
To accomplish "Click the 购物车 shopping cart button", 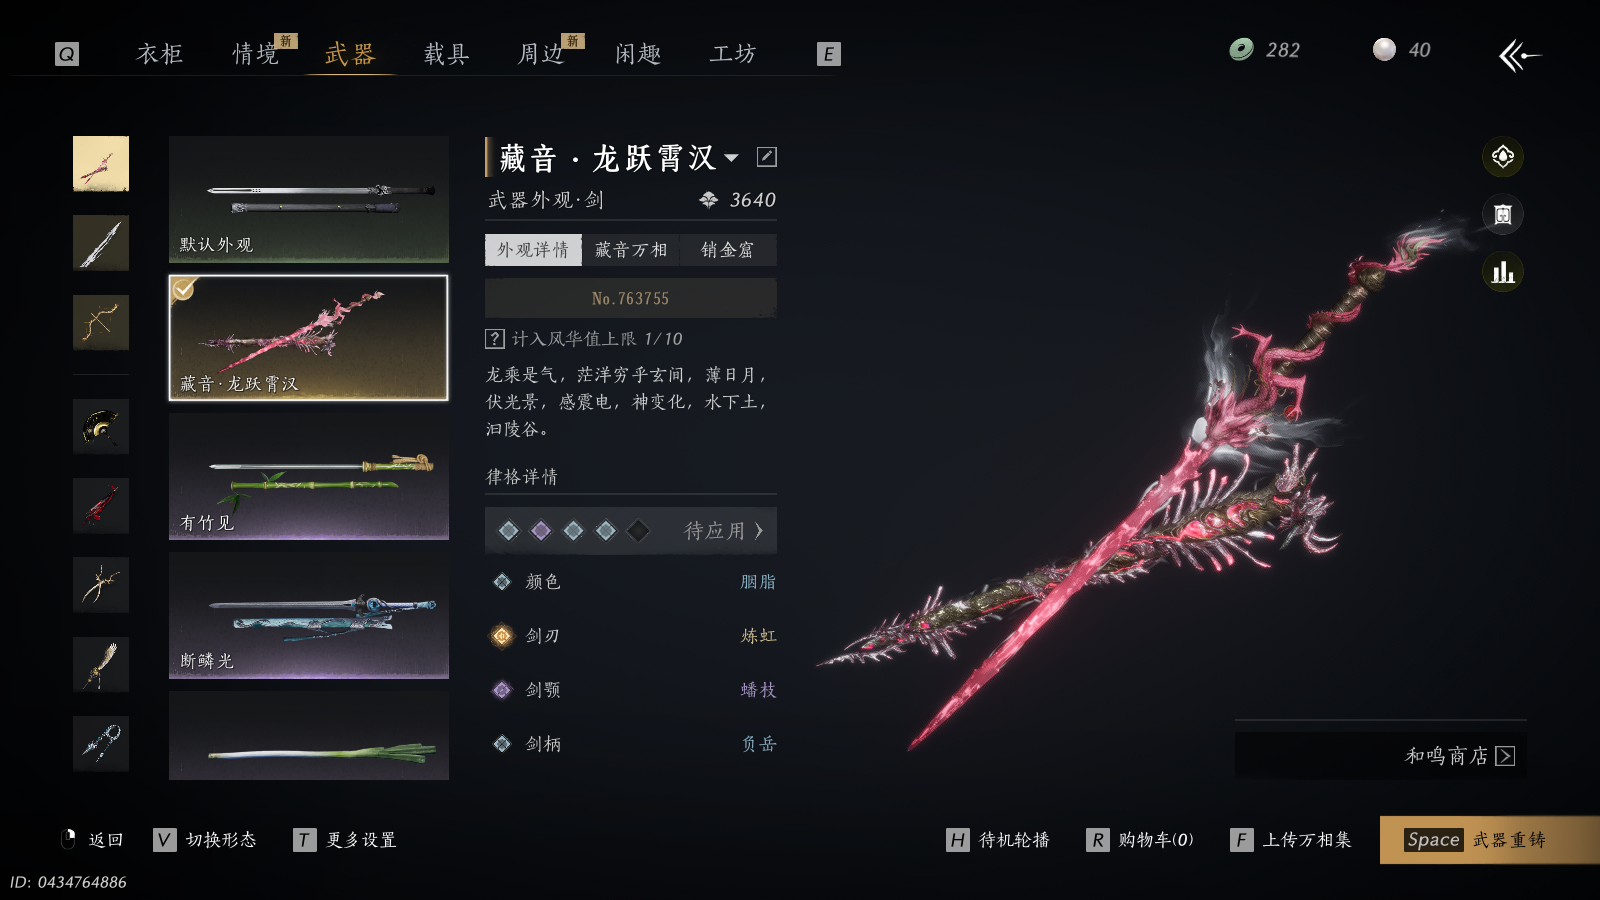I will pos(1140,840).
